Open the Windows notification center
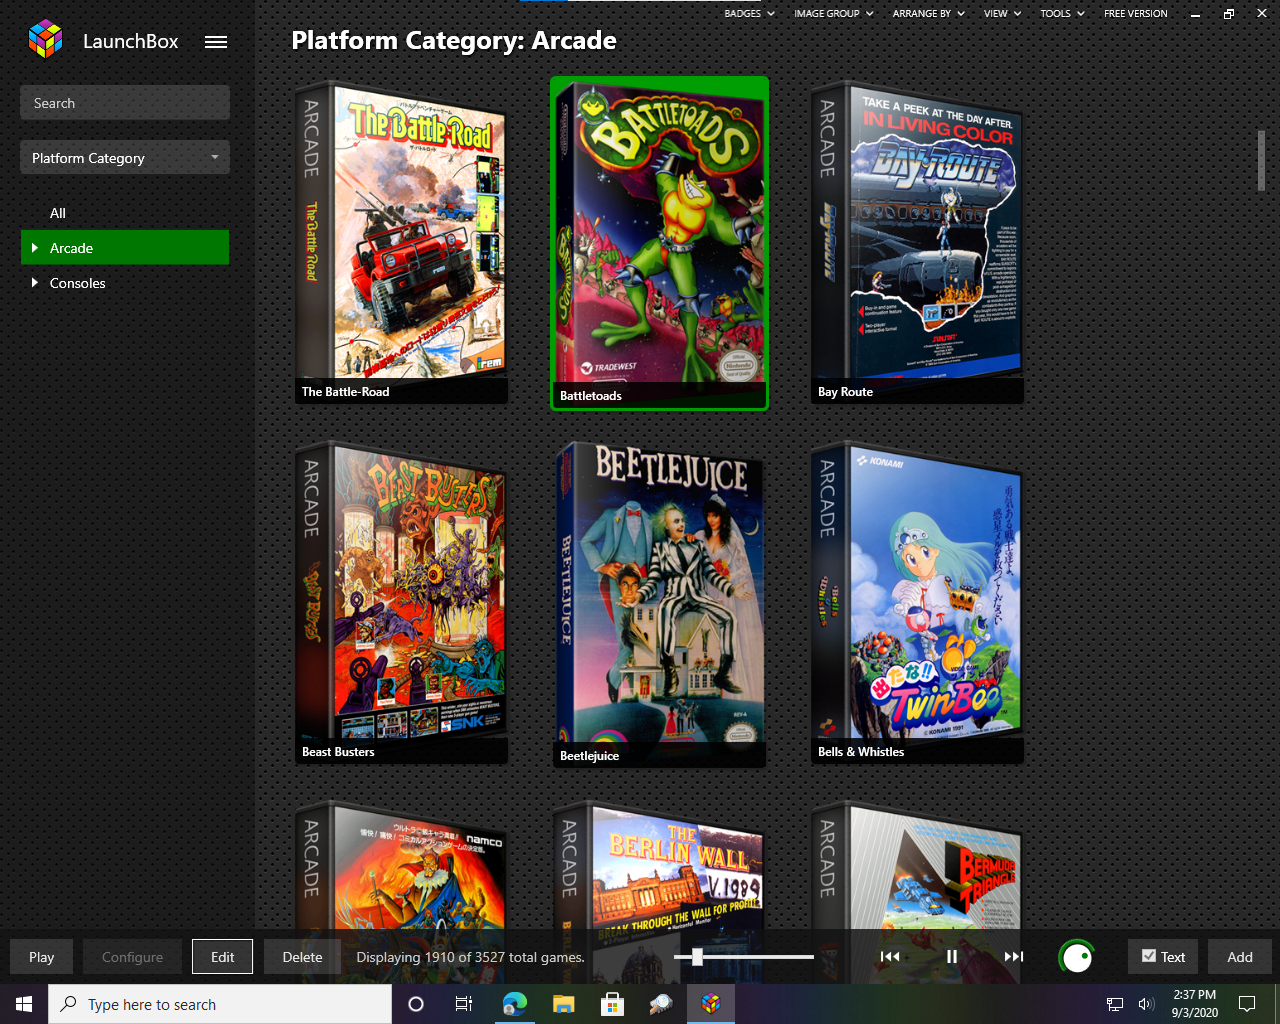 pyautogui.click(x=1247, y=1004)
